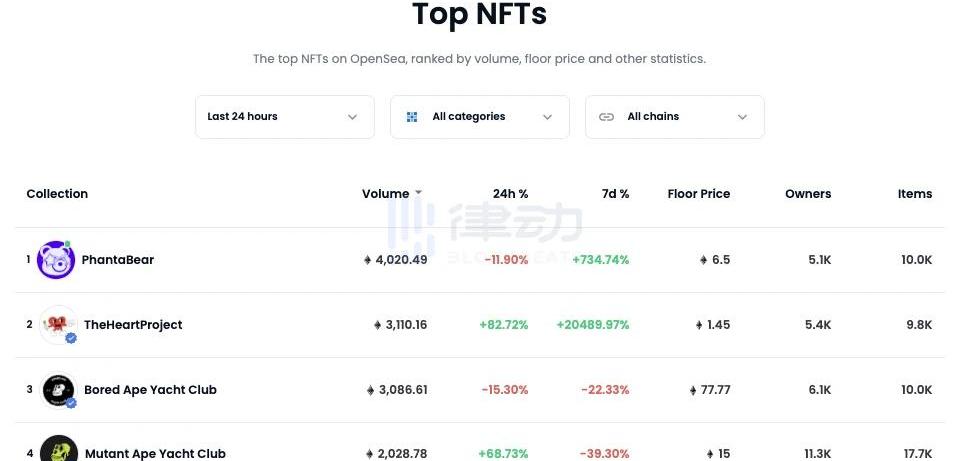This screenshot has width=970, height=461.
Task: Click the Bored Ape Yacht Club avatar
Action: pos(58,390)
